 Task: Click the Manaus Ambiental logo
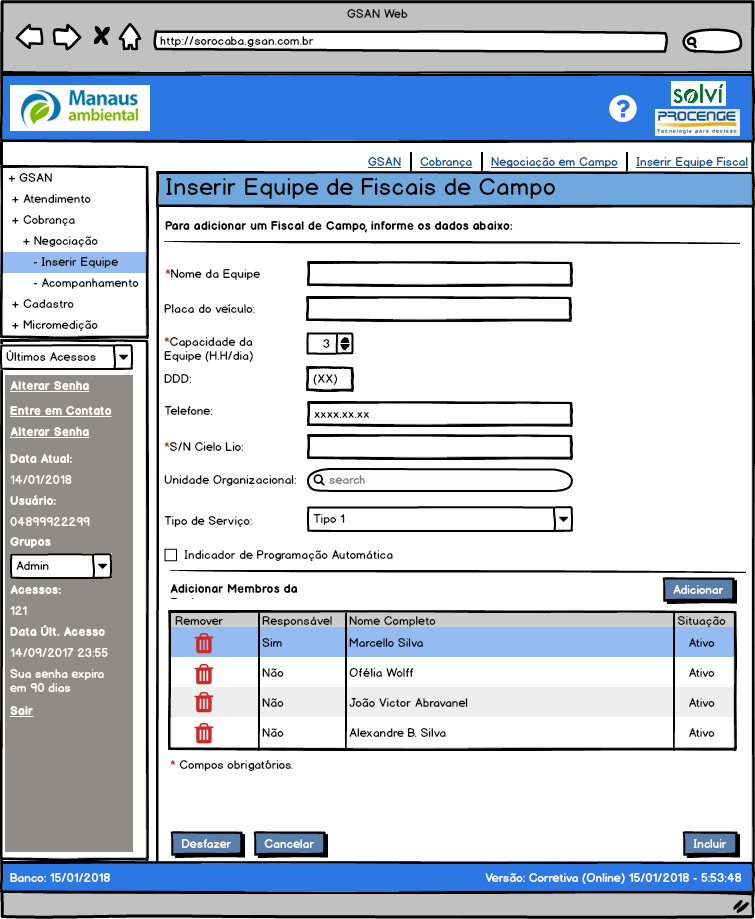click(x=80, y=108)
